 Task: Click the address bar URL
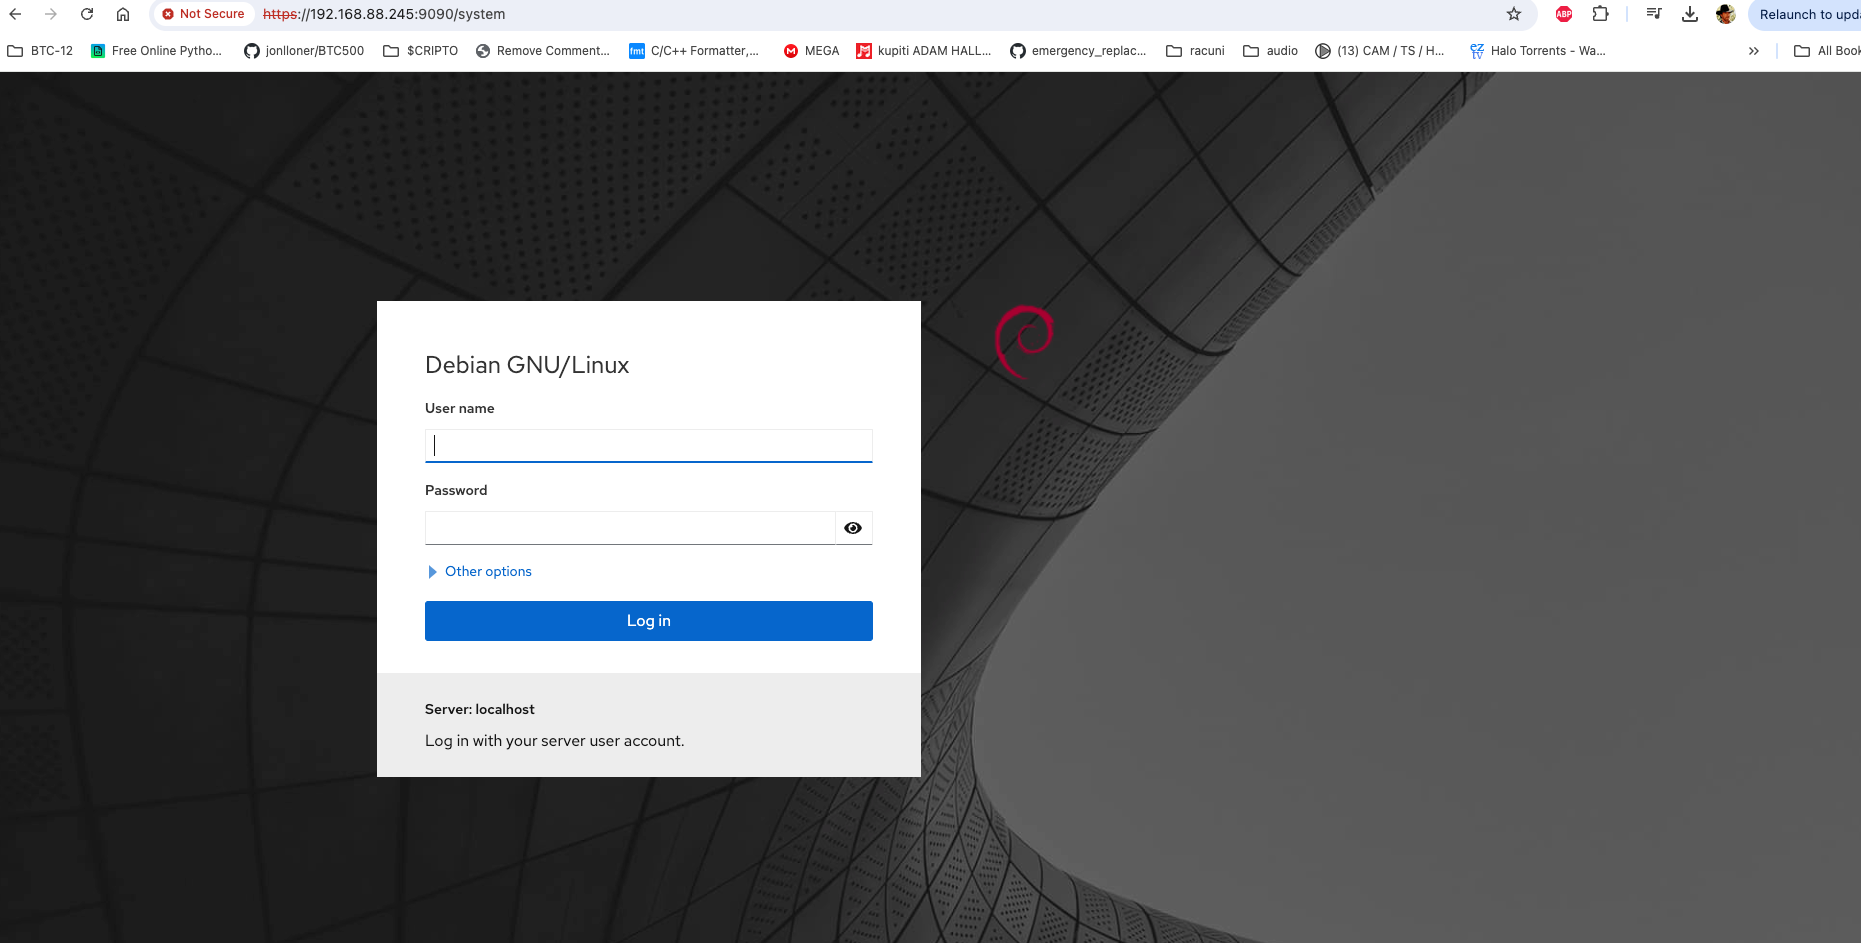[384, 14]
